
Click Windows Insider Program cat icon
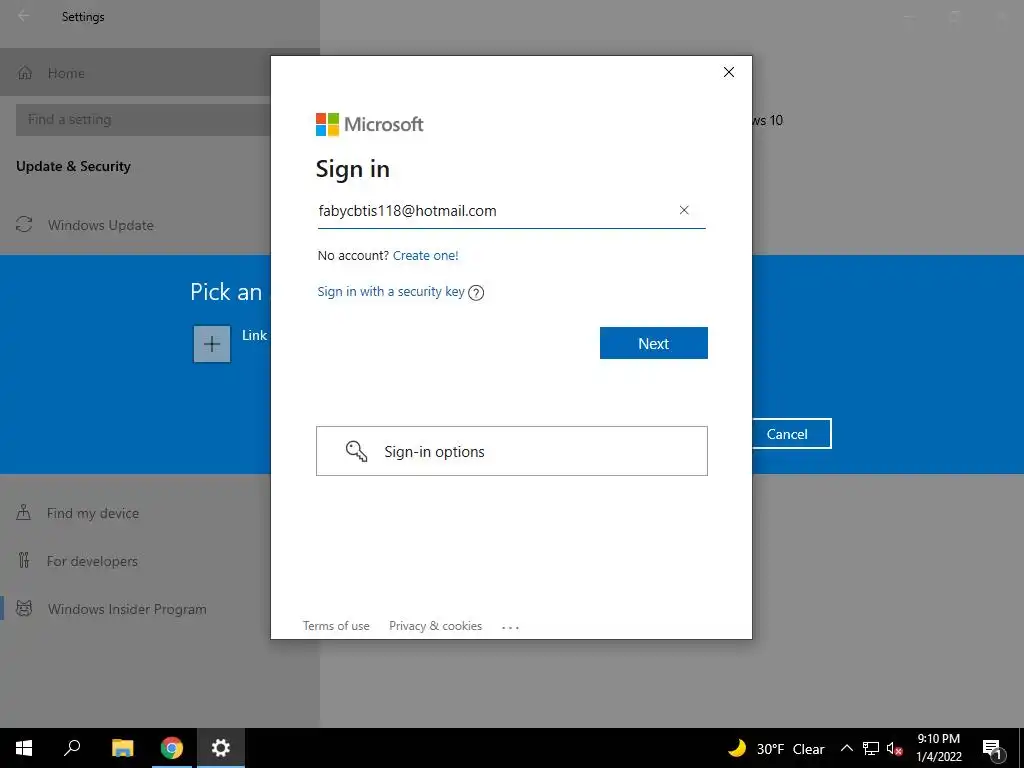(24, 609)
